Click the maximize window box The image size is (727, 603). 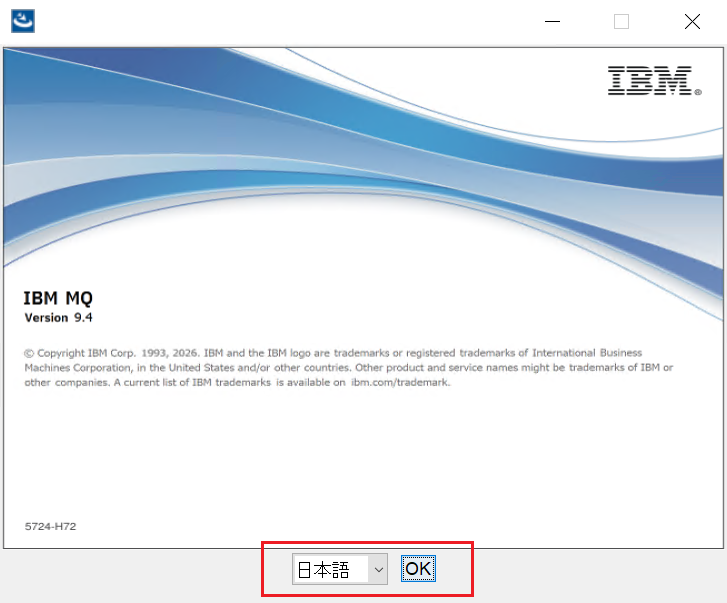tap(621, 21)
